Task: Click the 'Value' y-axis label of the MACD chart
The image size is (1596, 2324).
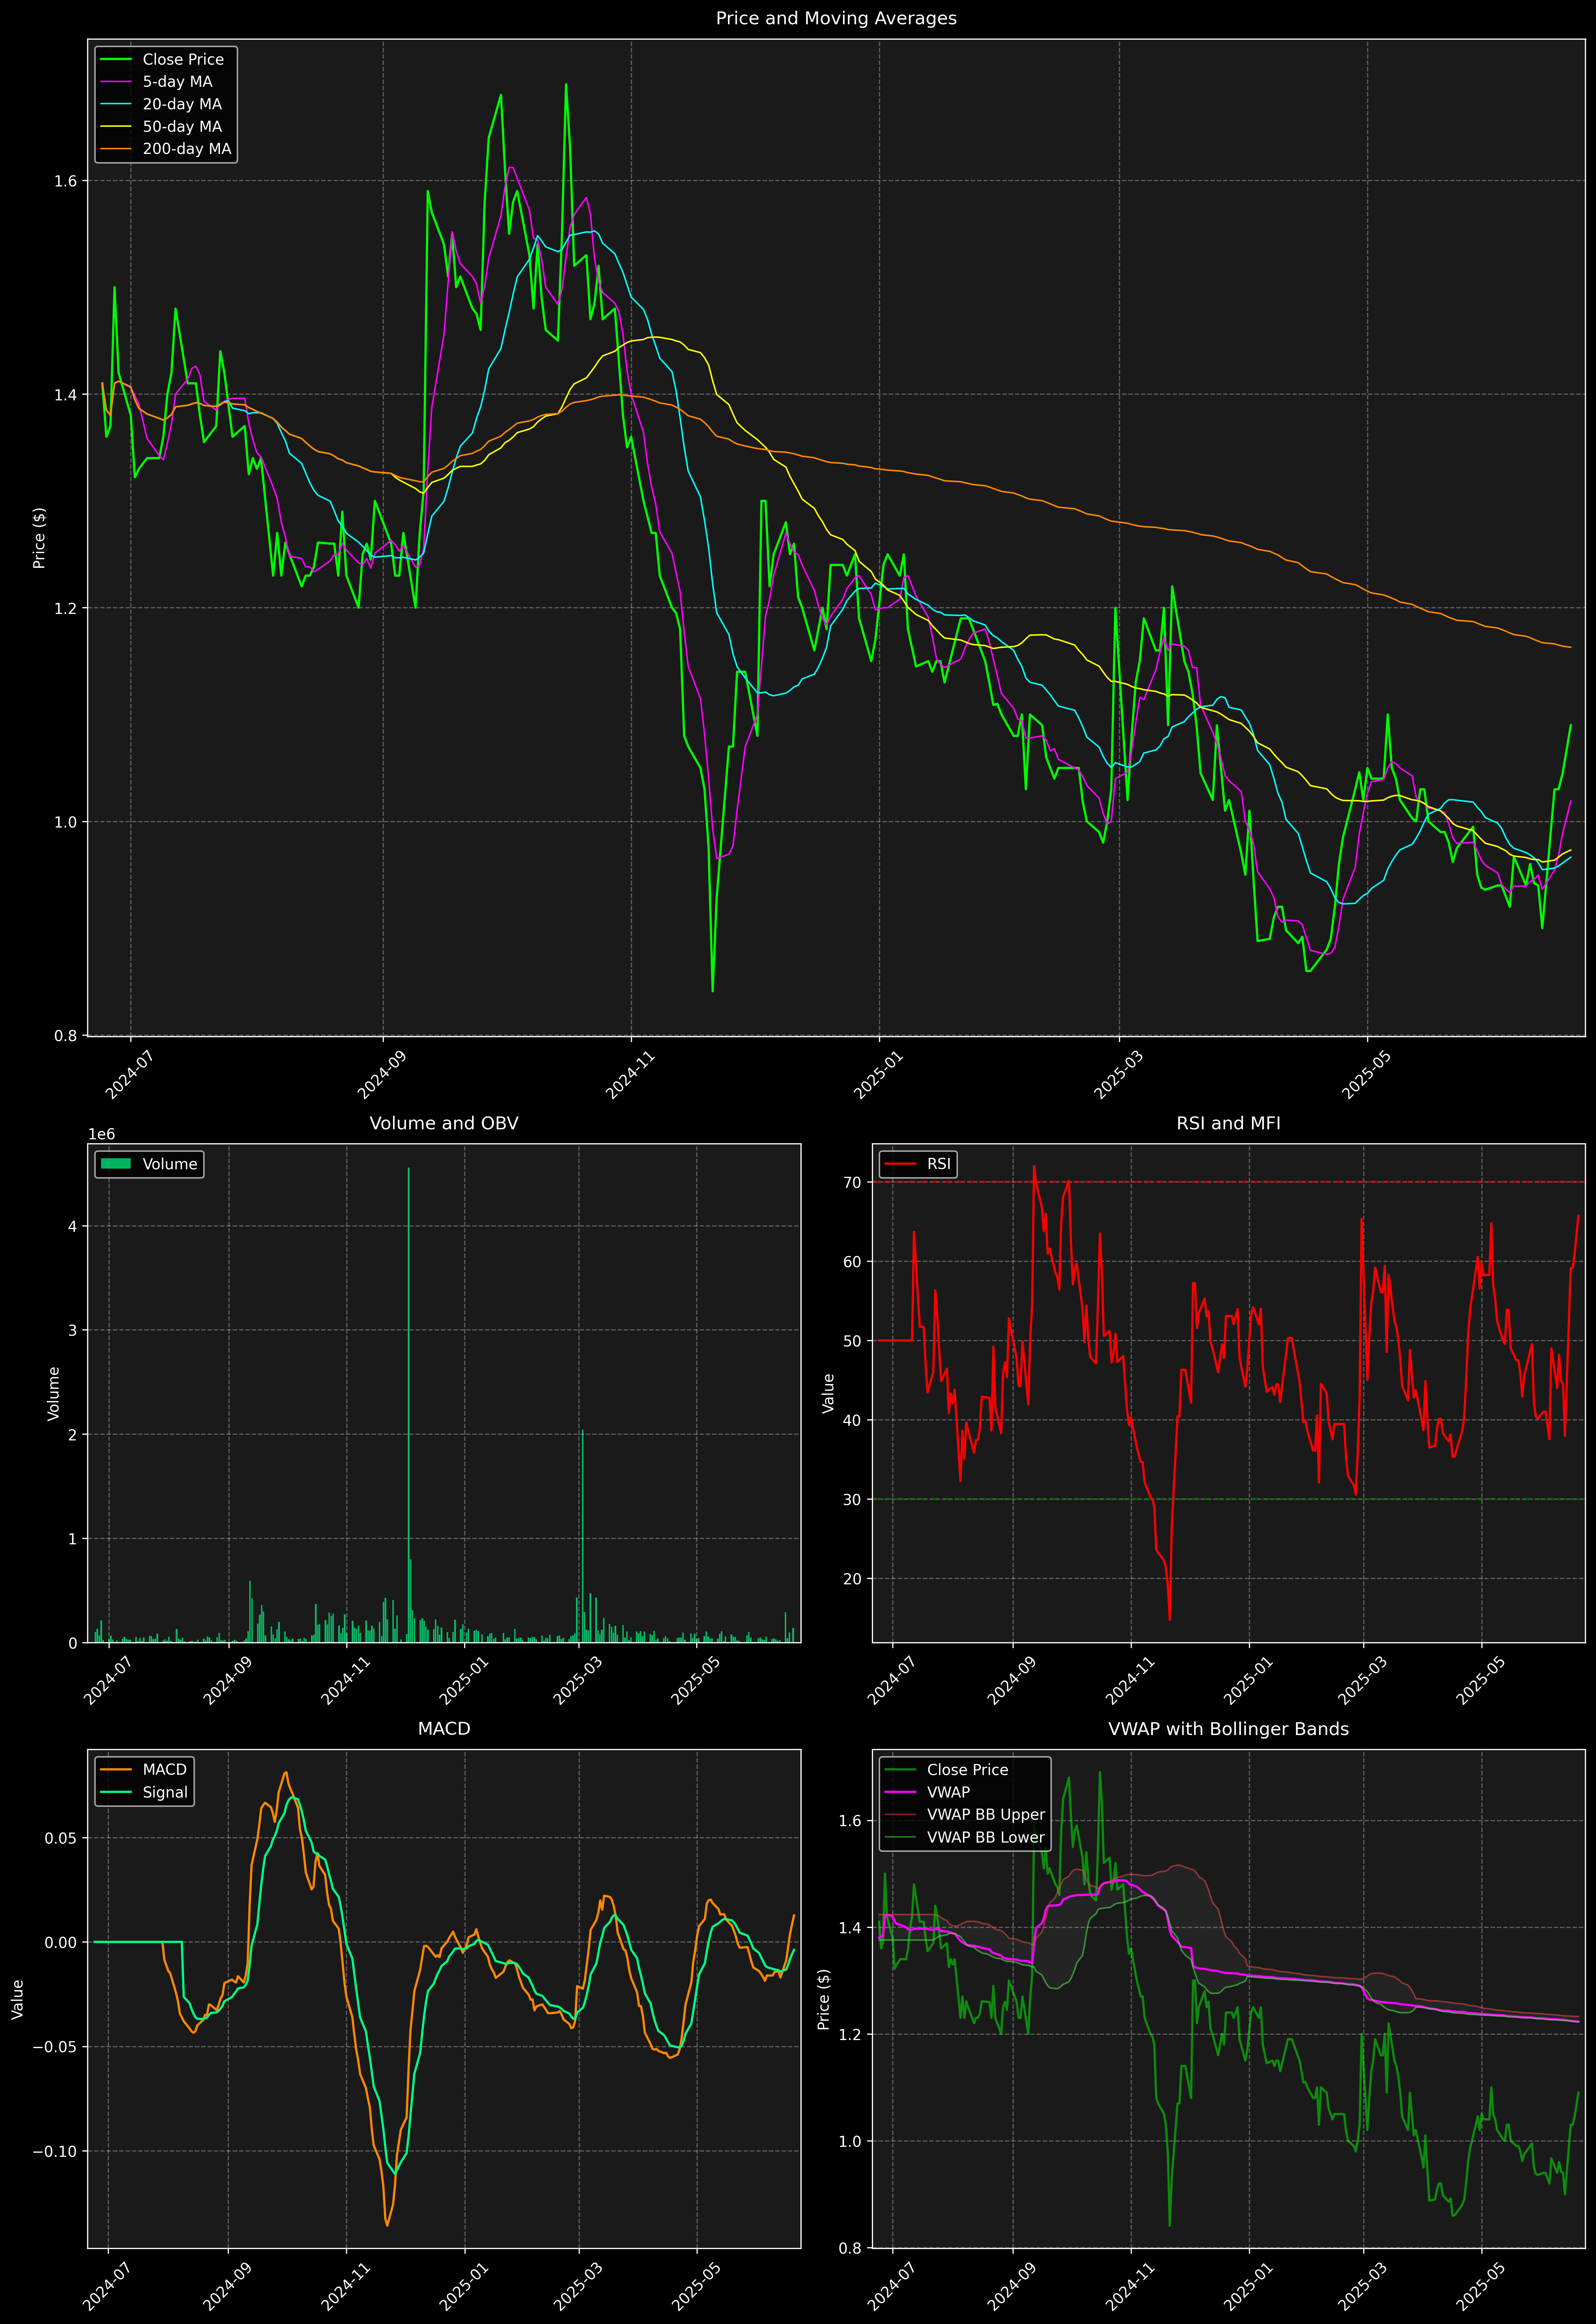Action: [x=18, y=1999]
